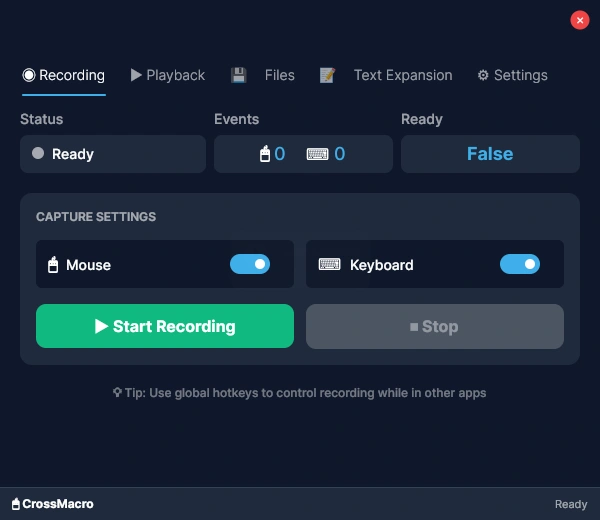600x520 pixels.
Task: Click the CrossMacro logo in the footer
Action: point(52,504)
